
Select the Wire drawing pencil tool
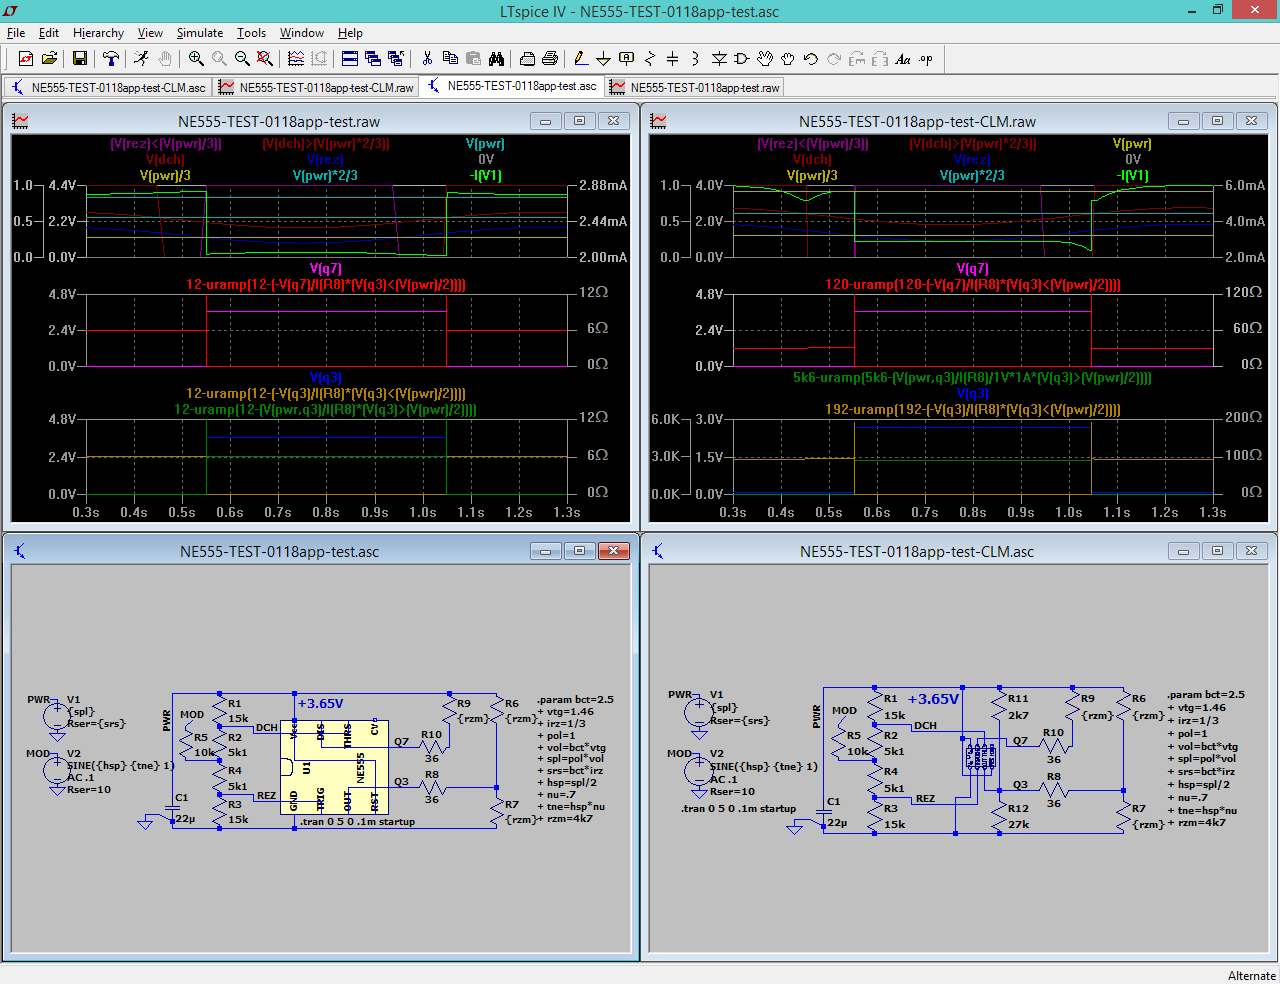581,59
